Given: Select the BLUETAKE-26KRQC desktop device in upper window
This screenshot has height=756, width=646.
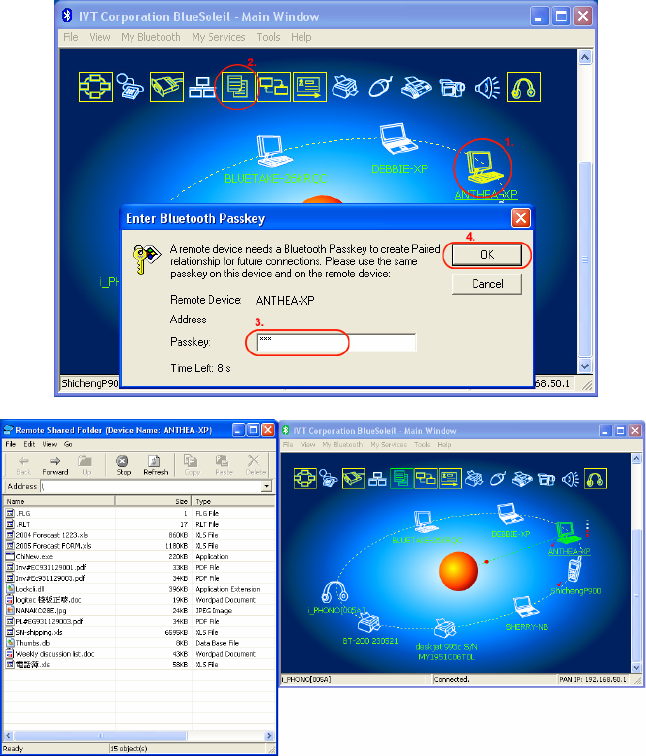Looking at the screenshot, I should [x=273, y=151].
